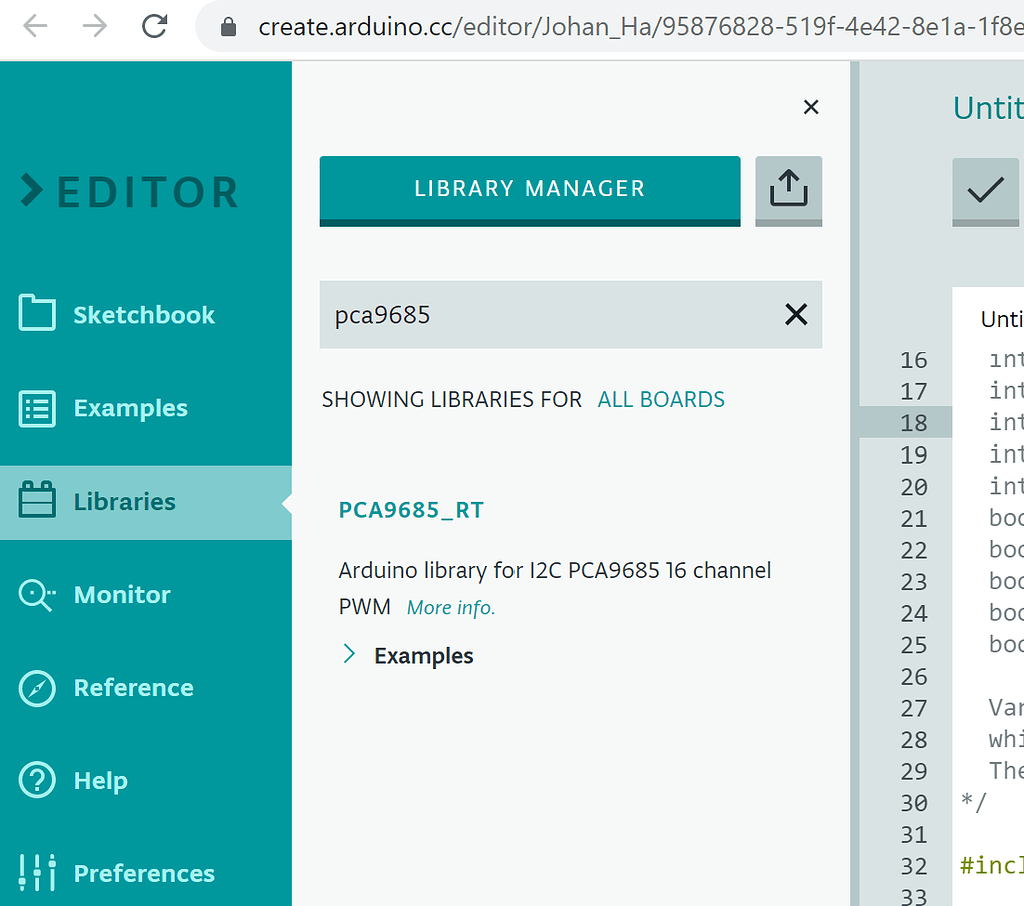The width and height of the screenshot is (1024, 906).
Task: Select line 18 in the code editor
Action: pos(914,422)
